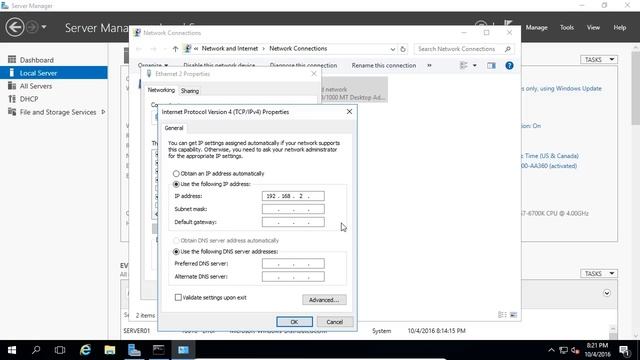Click the Network Connections taskbar icon
This screenshot has height=360, width=640.
click(183, 350)
